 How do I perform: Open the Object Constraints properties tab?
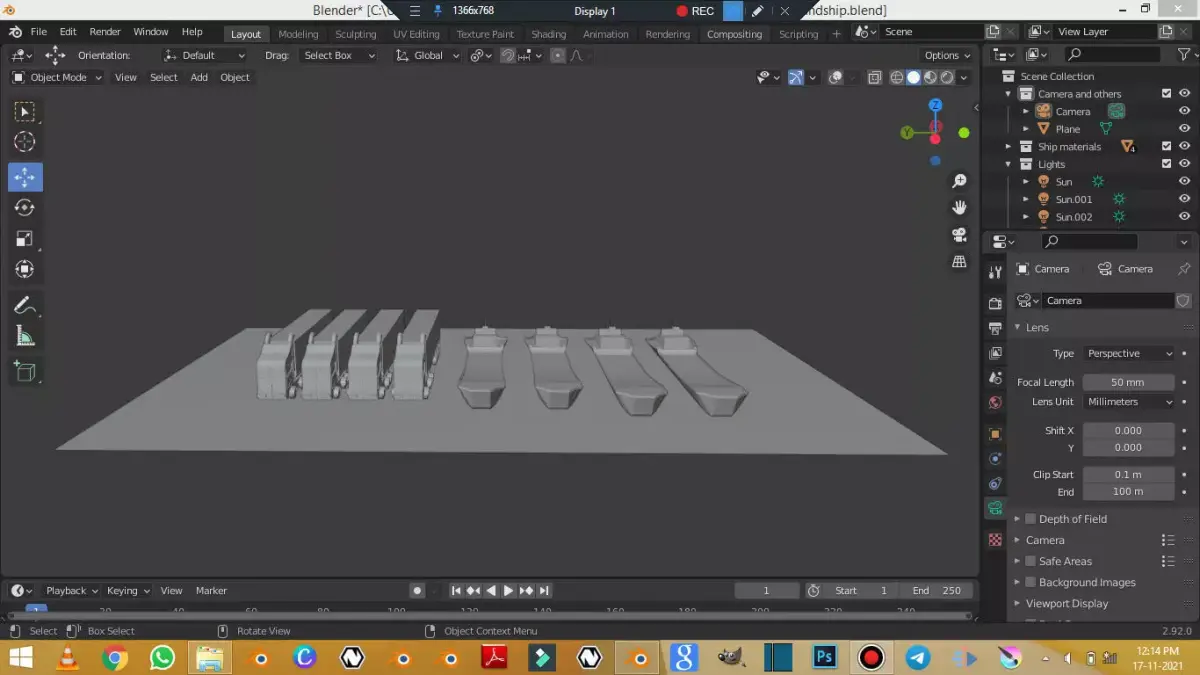(995, 484)
